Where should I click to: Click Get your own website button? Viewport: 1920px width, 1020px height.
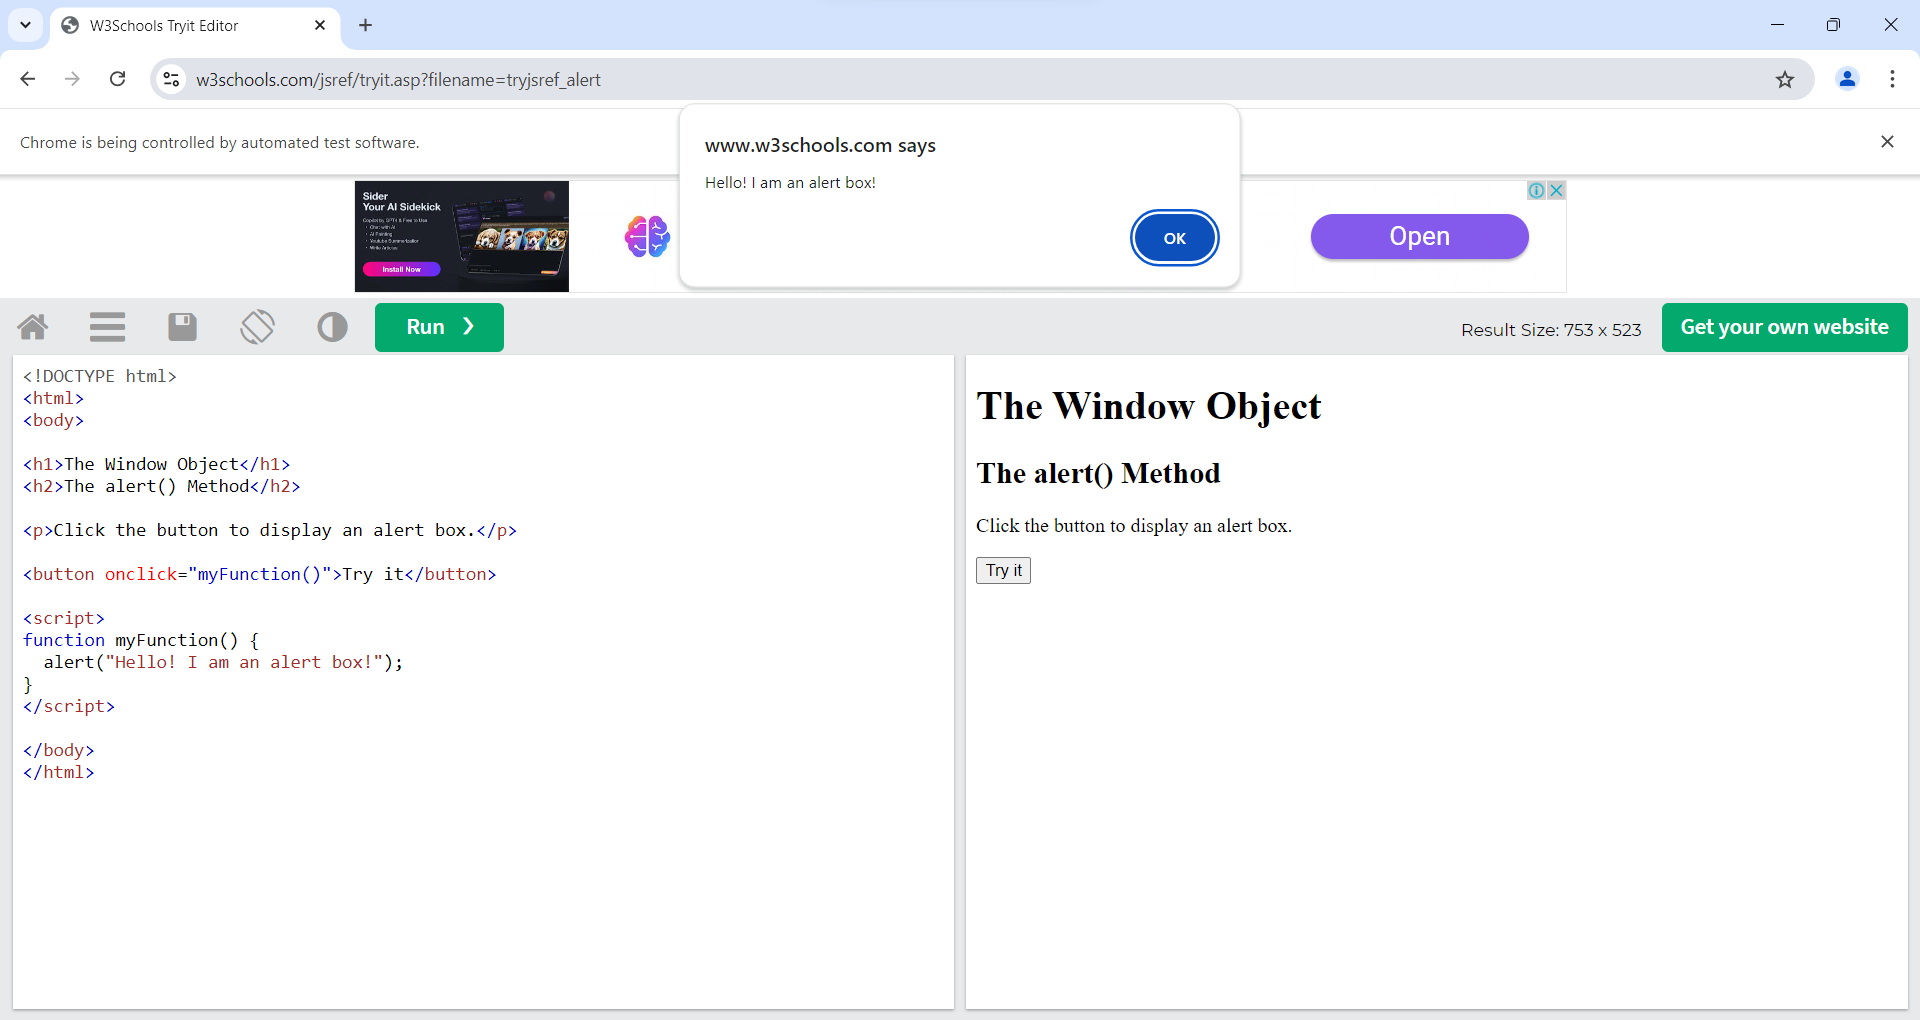[x=1784, y=327]
